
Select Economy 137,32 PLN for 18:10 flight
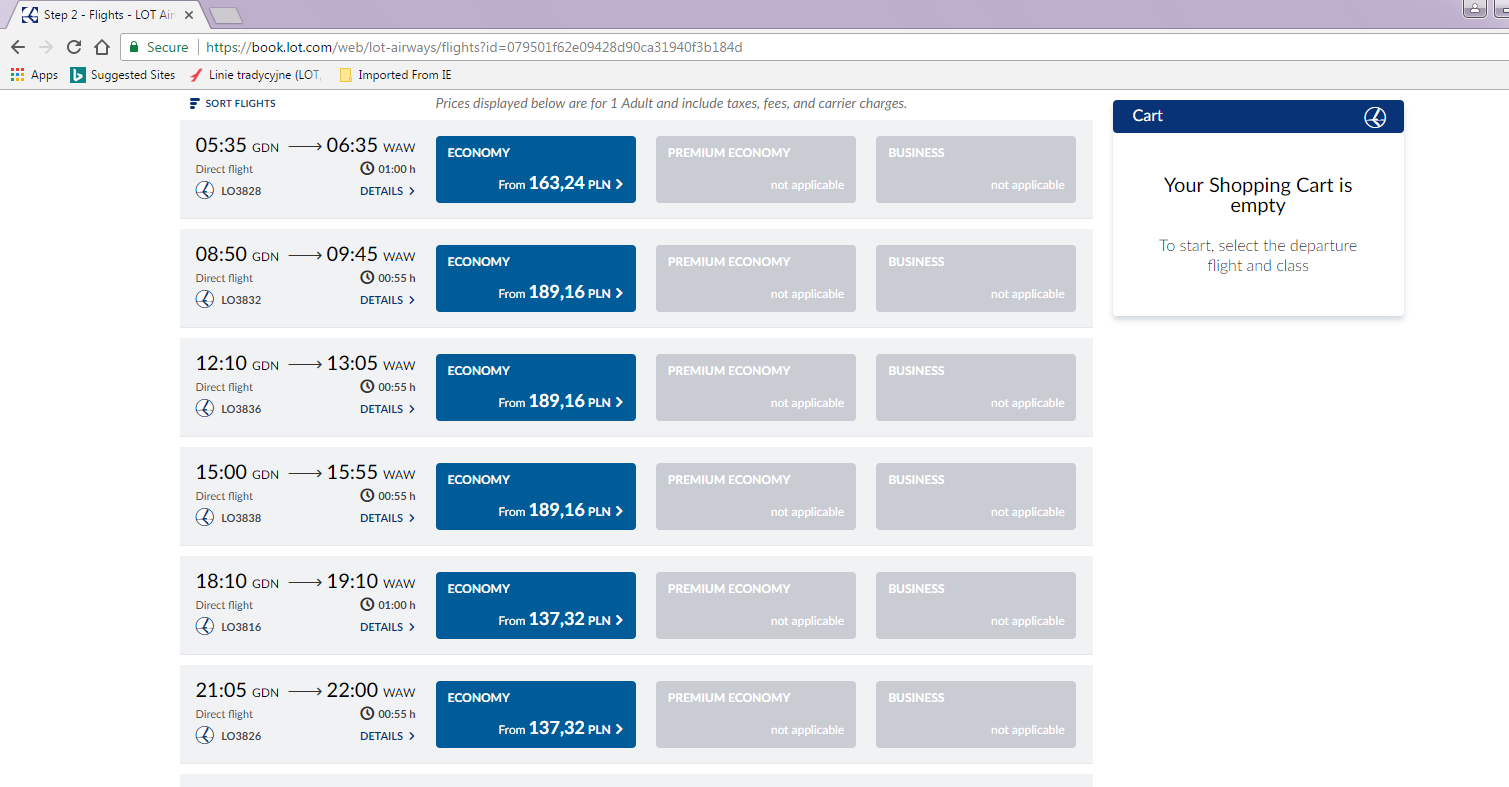pos(536,605)
